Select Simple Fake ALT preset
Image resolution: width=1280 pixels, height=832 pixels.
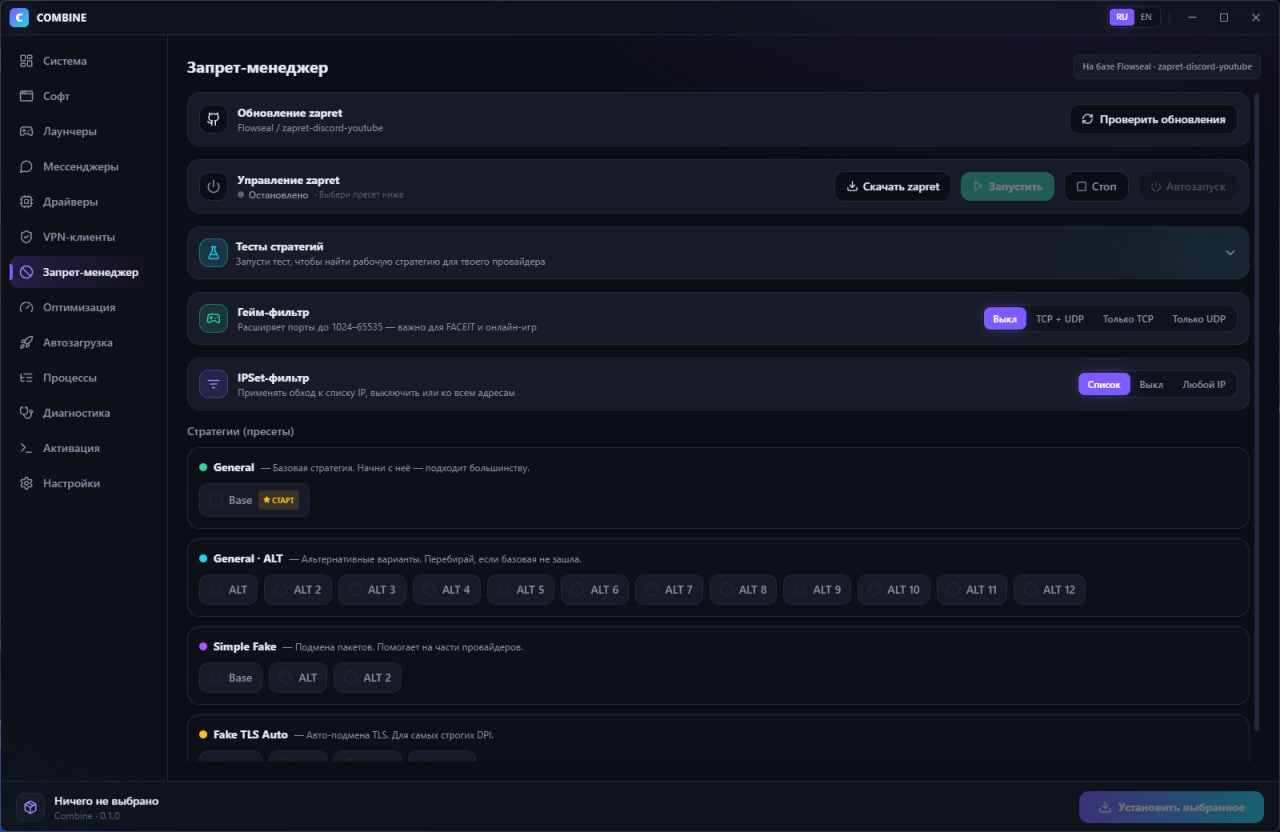pos(298,678)
